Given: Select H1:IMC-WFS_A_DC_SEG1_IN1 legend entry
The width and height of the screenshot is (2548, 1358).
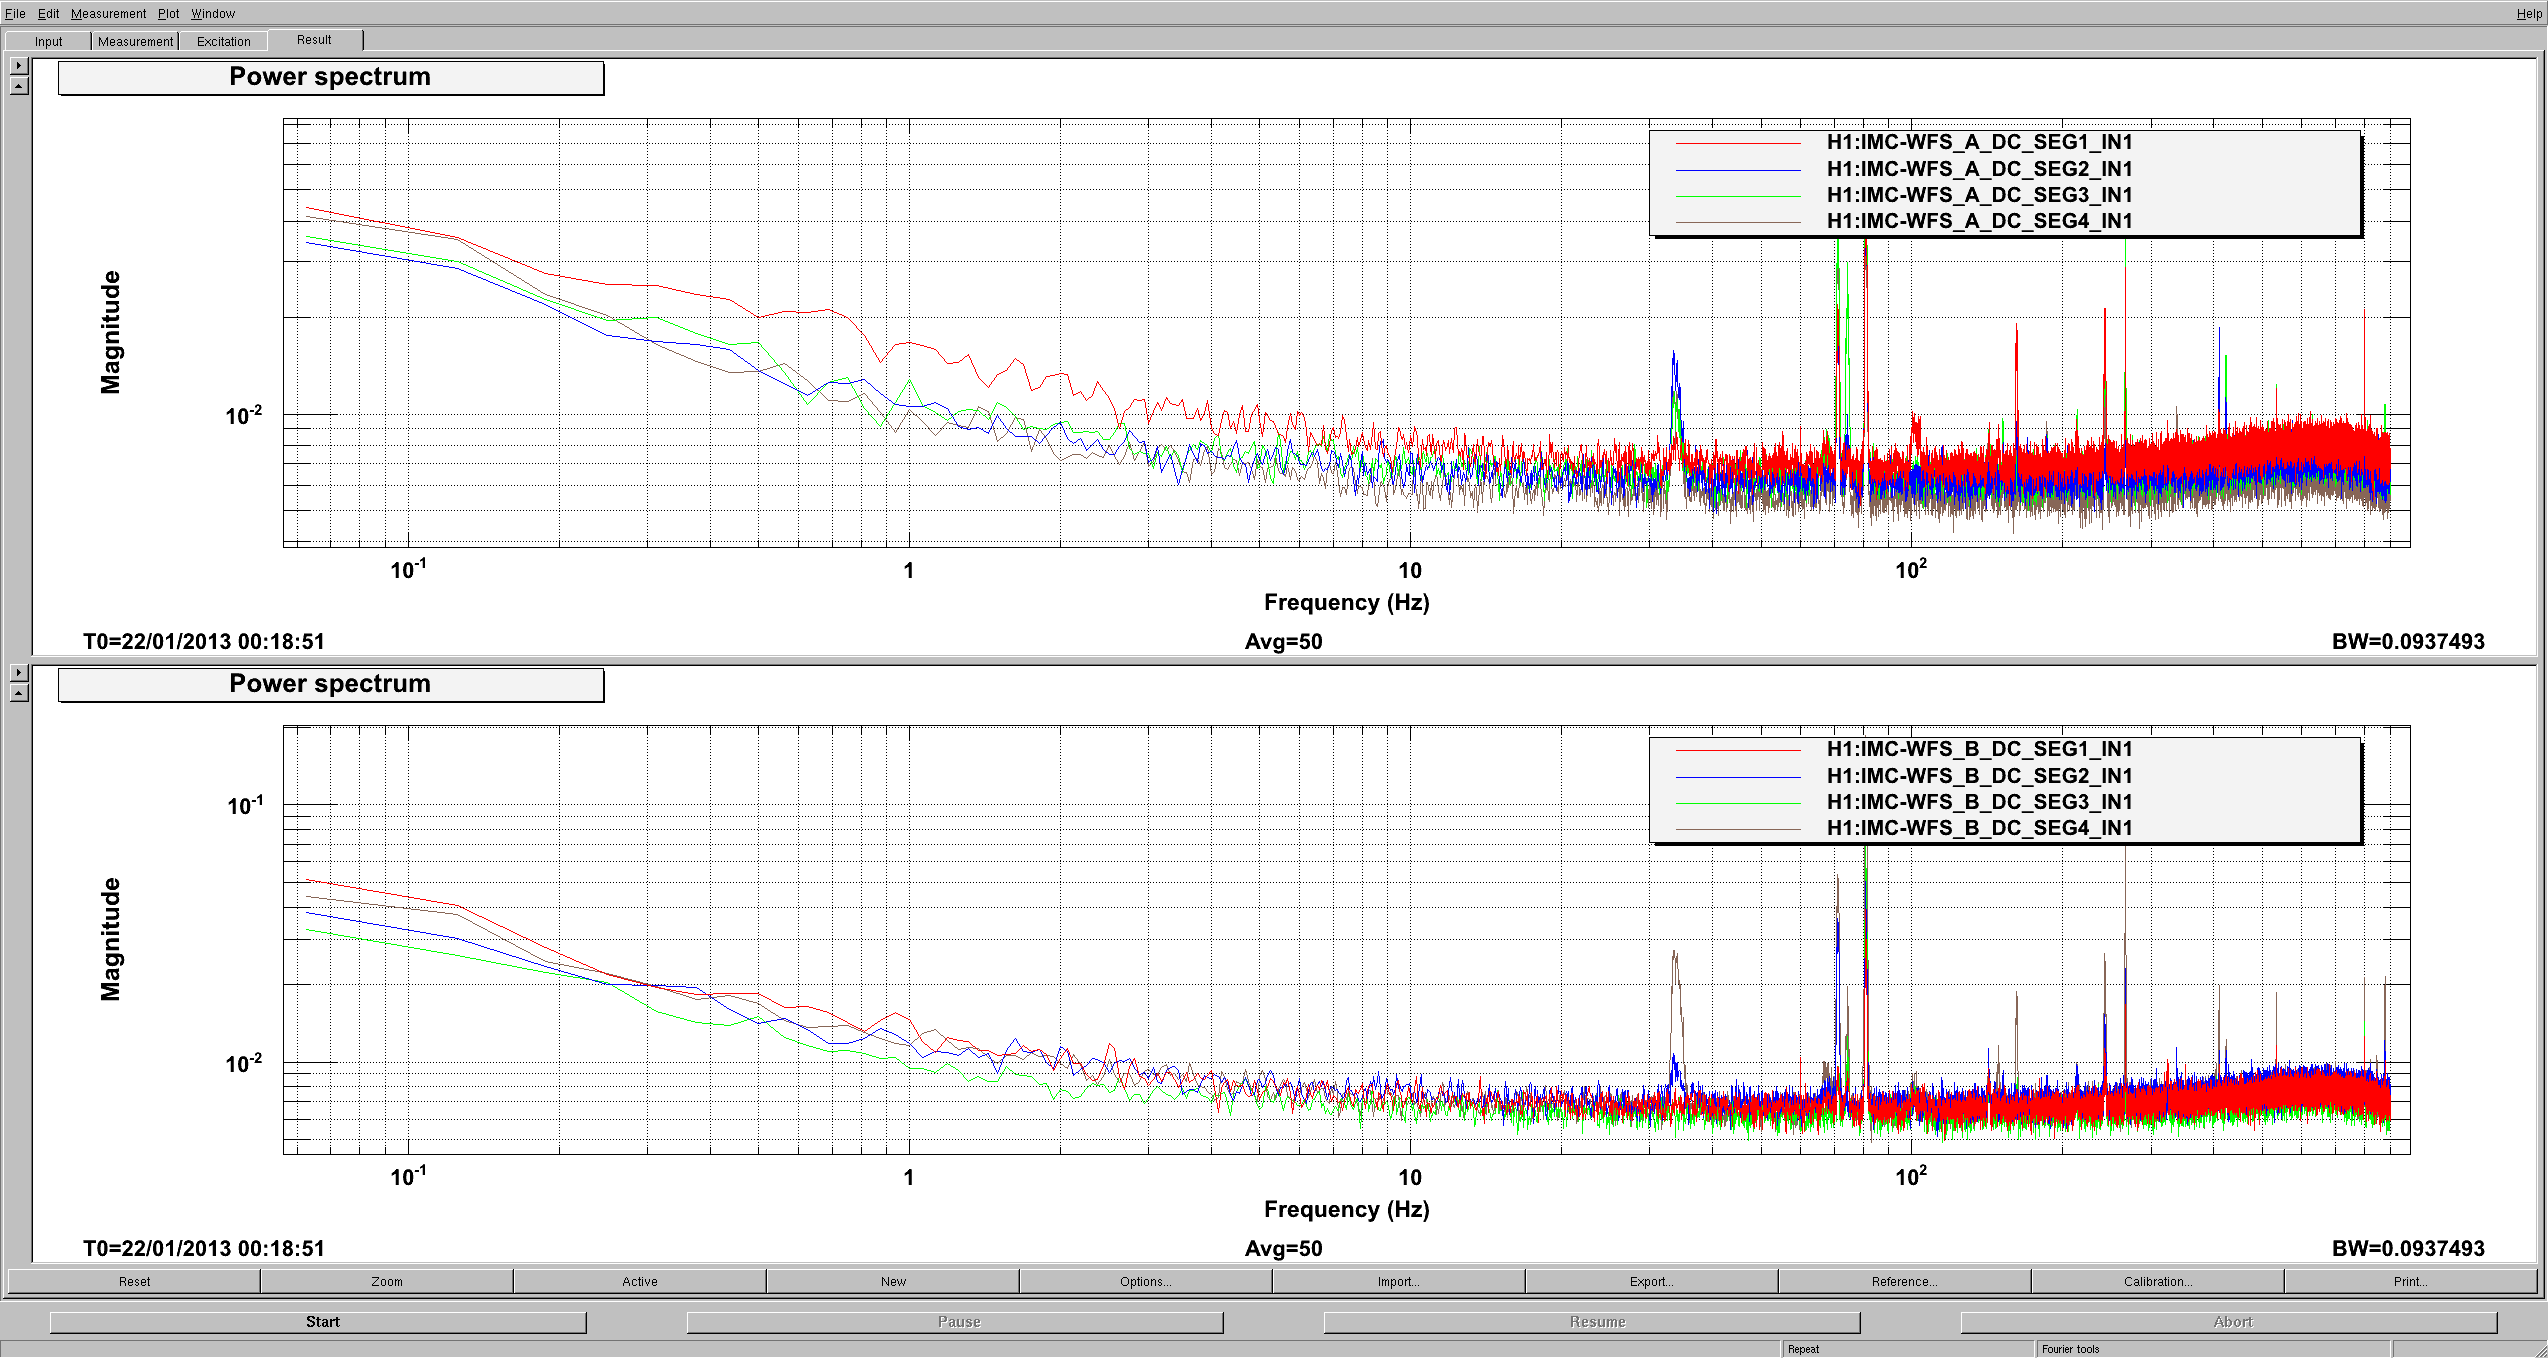Looking at the screenshot, I should [1979, 142].
